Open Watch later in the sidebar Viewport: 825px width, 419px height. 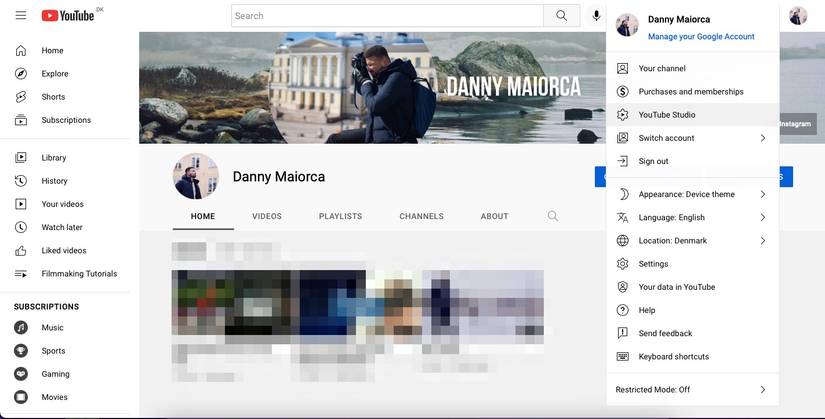click(65, 227)
